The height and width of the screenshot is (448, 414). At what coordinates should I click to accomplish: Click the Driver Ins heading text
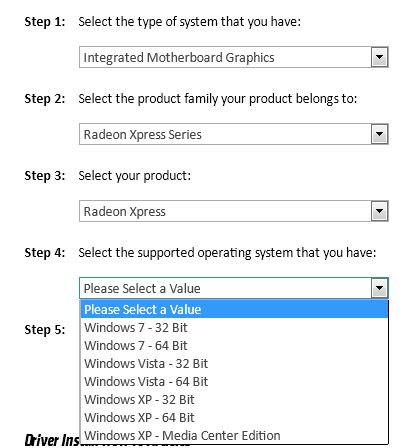(x=52, y=440)
